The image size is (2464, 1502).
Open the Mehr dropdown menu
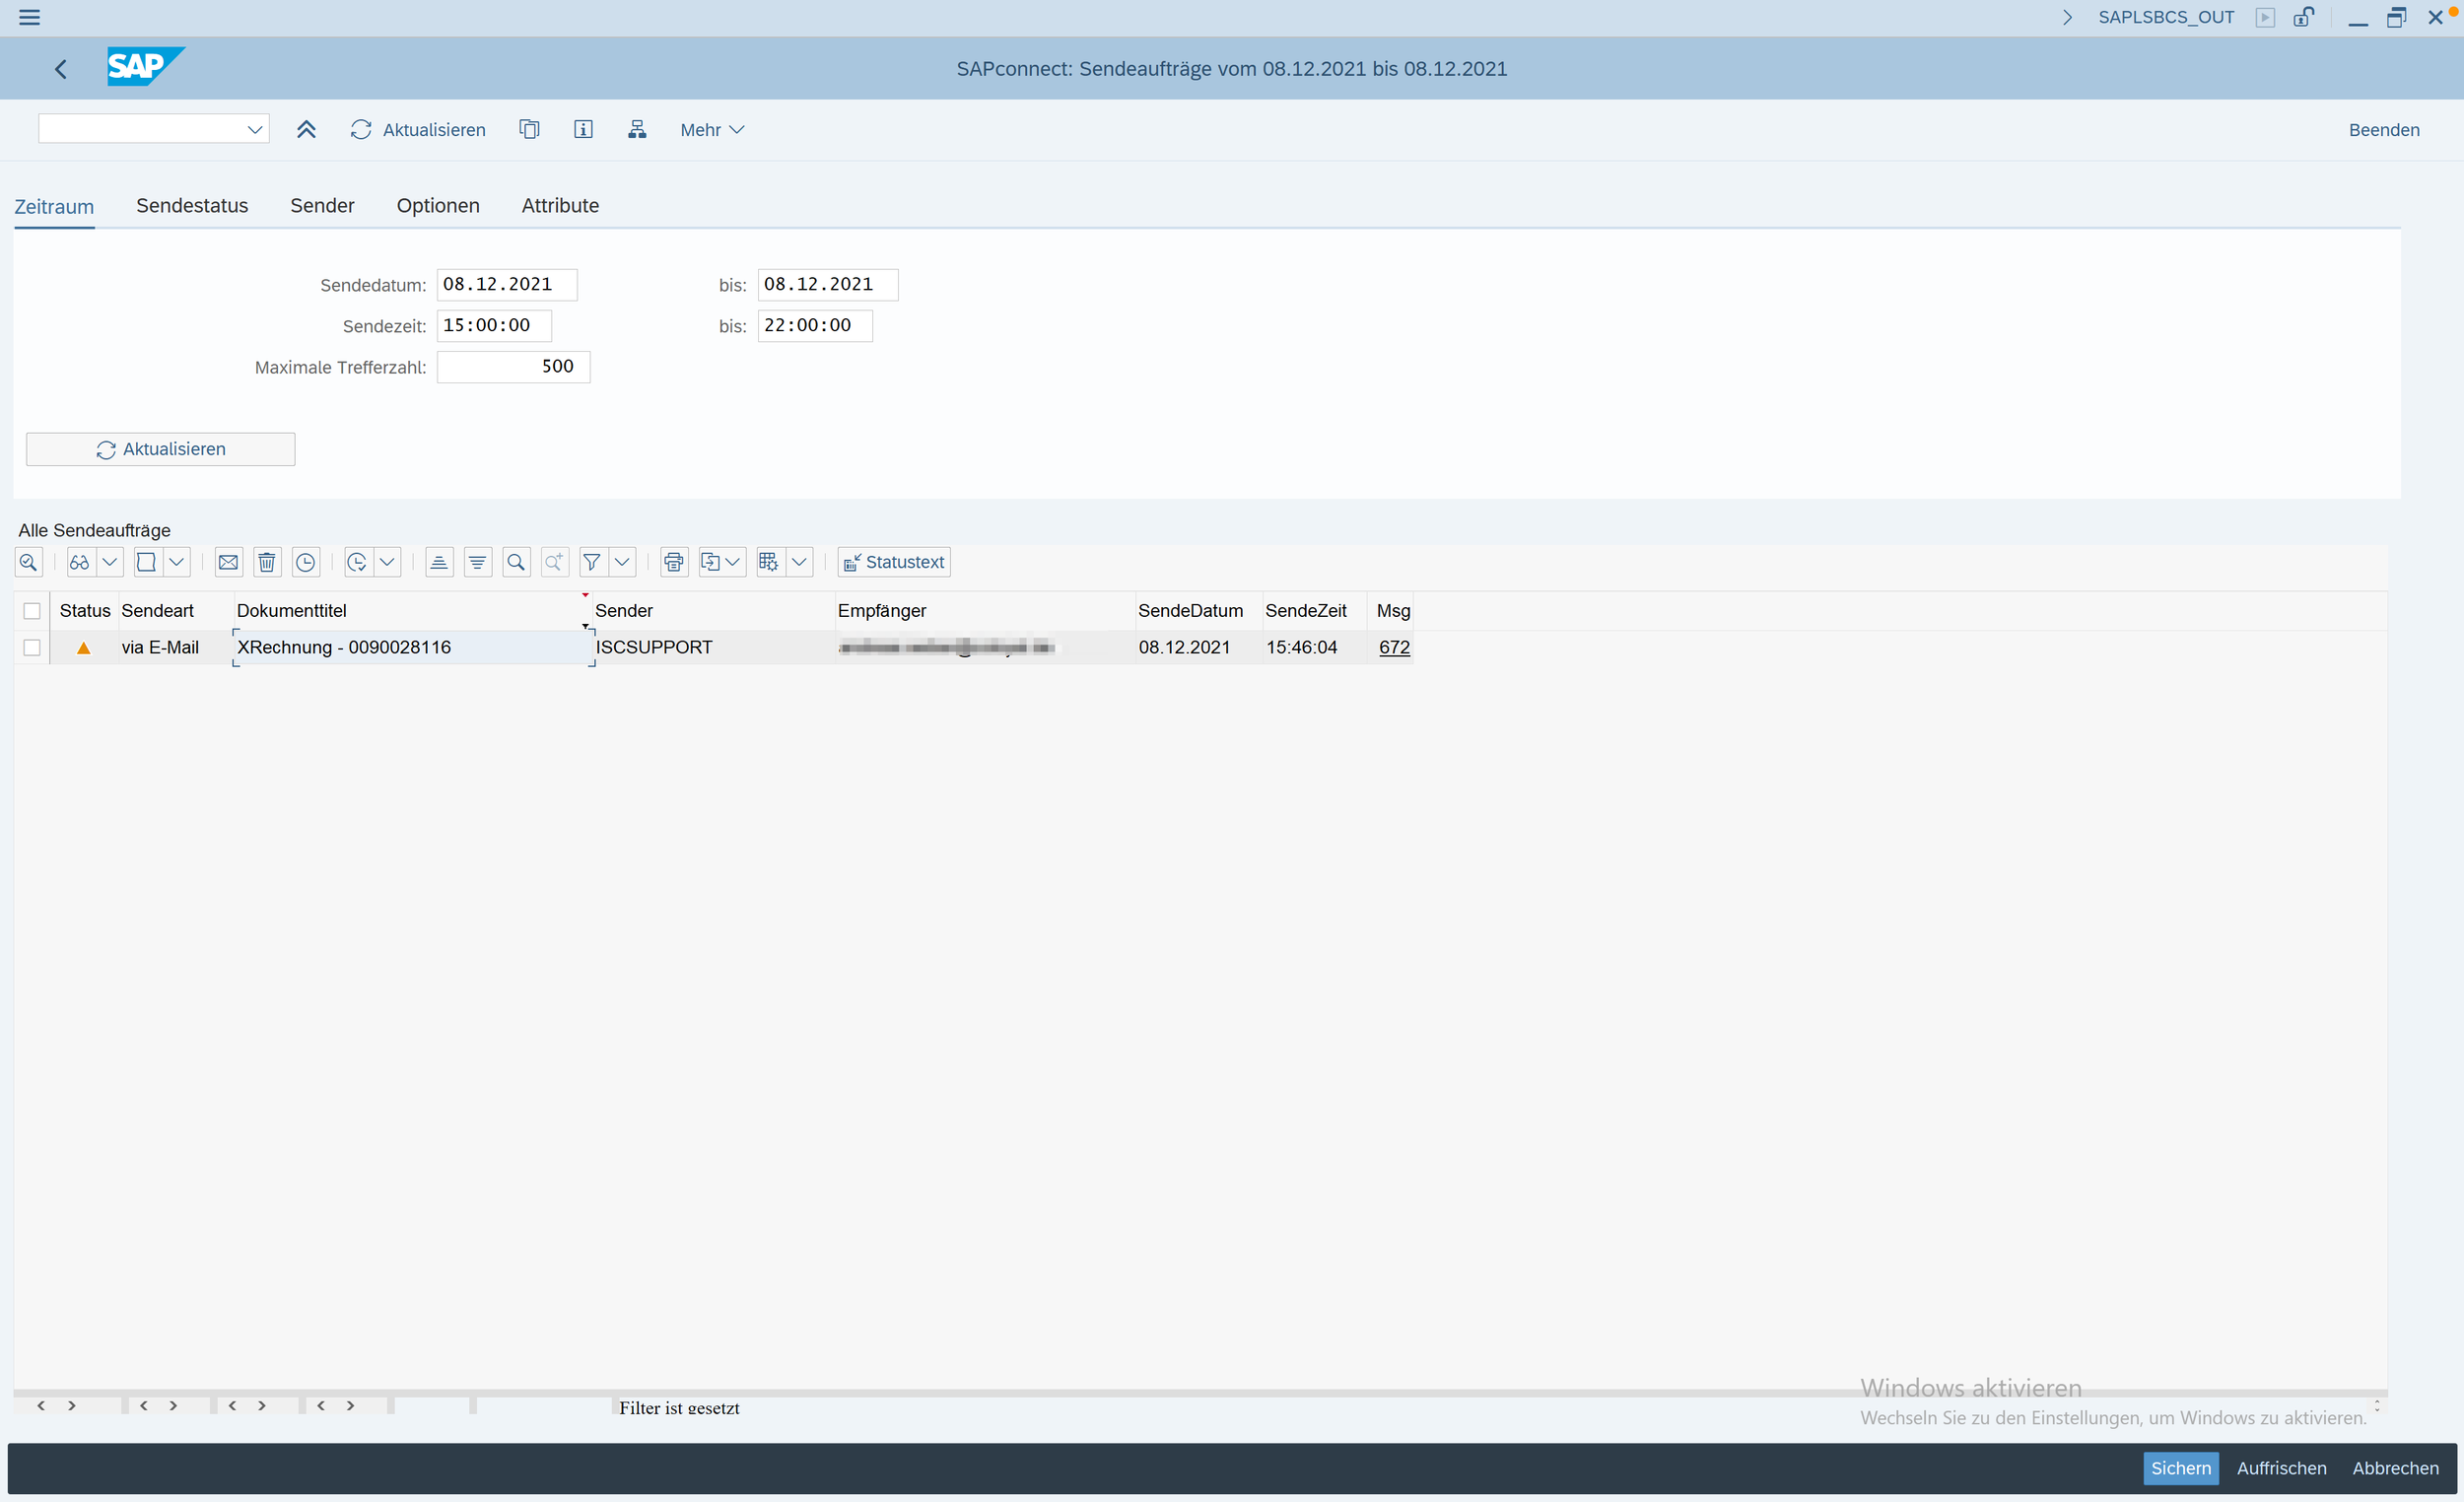(x=711, y=130)
